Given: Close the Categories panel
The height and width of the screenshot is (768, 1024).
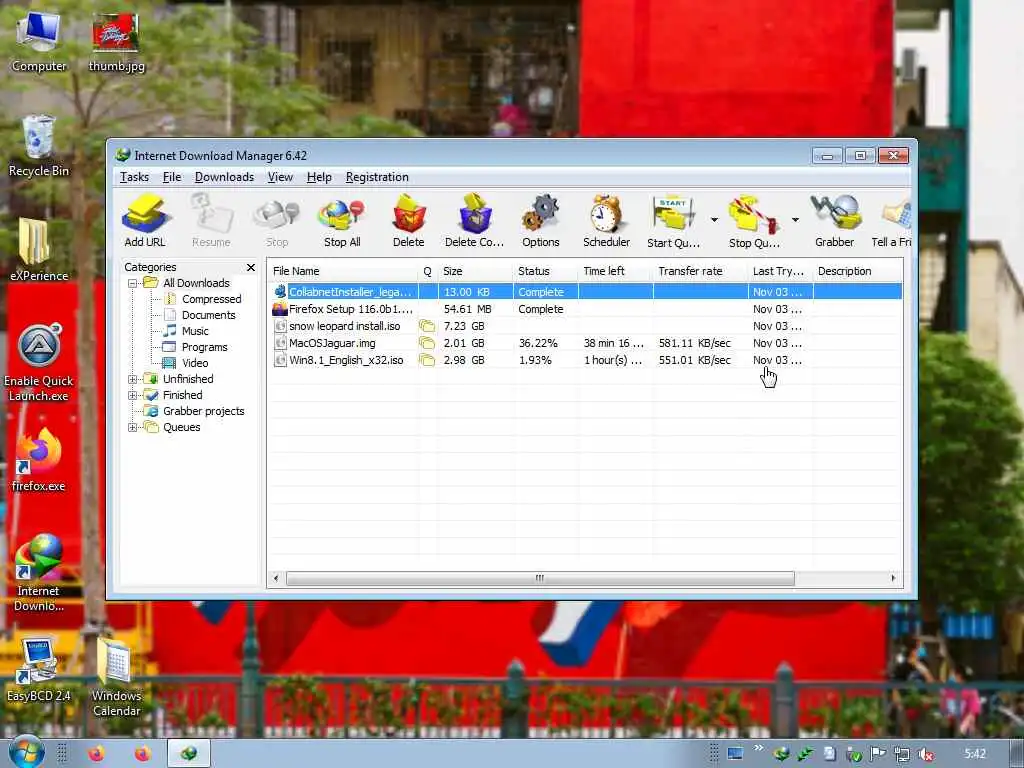Looking at the screenshot, I should pyautogui.click(x=251, y=268).
